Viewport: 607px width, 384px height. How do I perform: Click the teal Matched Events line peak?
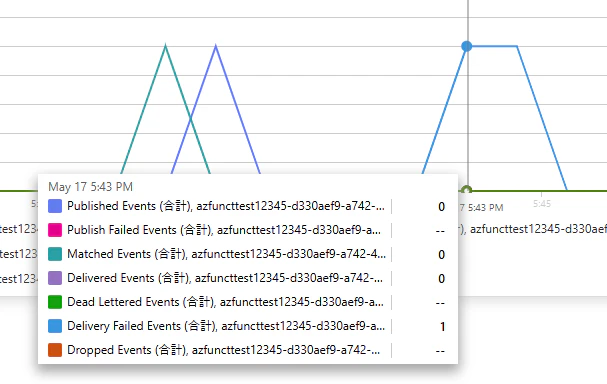pos(165,46)
